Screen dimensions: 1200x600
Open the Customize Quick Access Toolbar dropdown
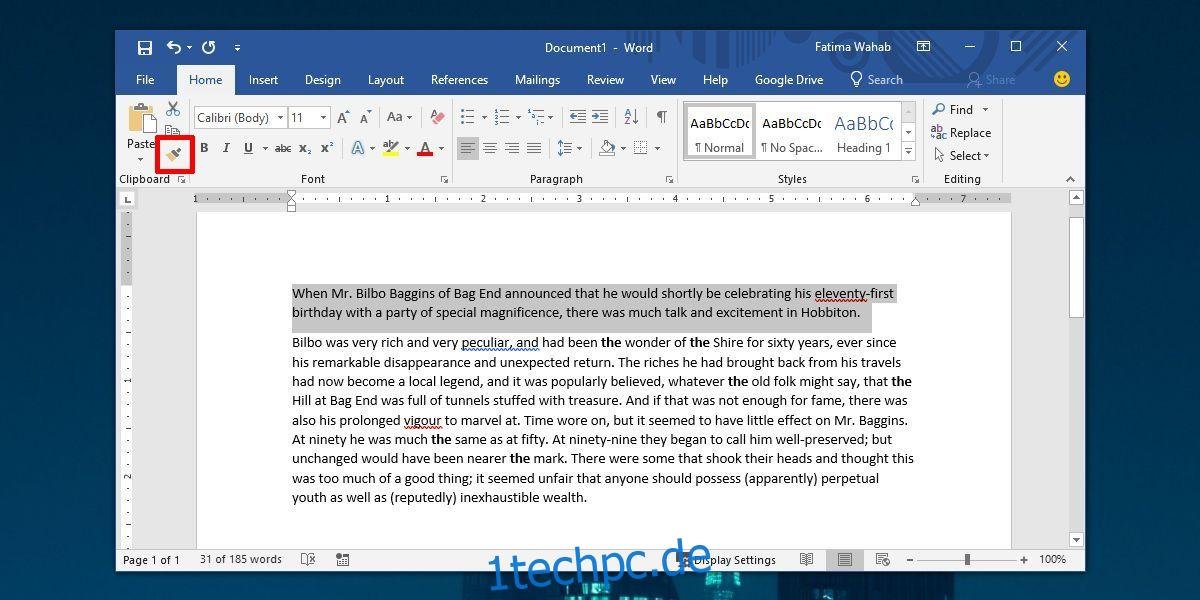point(237,48)
